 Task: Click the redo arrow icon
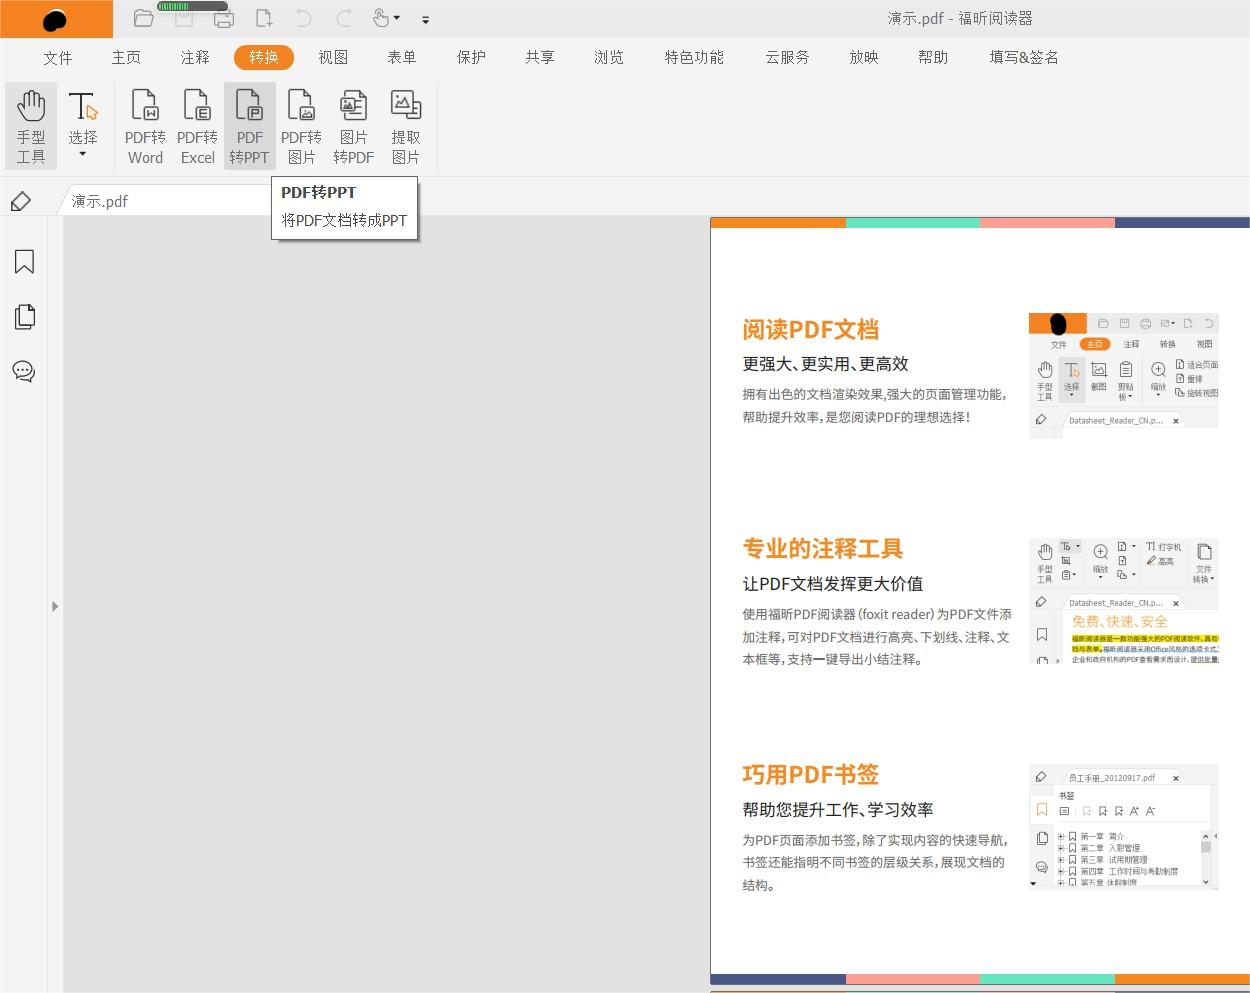[x=344, y=18]
